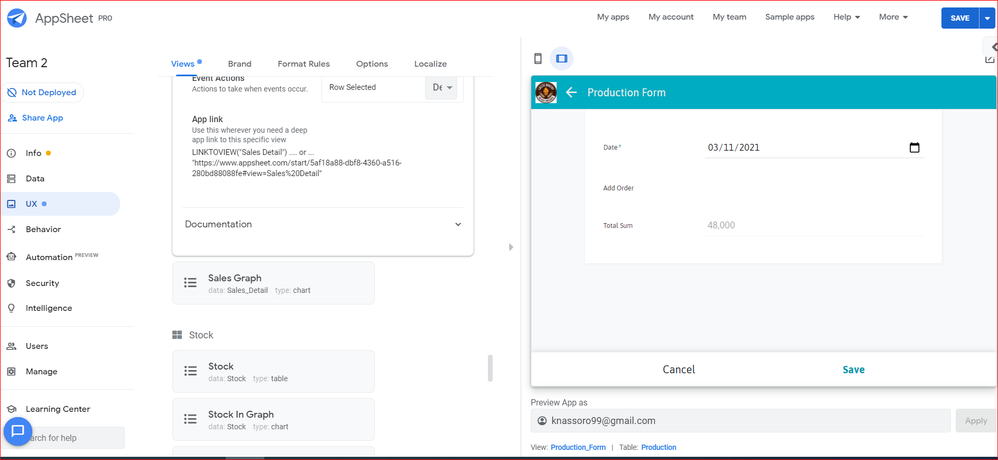Open the Help dropdown menu
This screenshot has width=998, height=460.
(847, 17)
